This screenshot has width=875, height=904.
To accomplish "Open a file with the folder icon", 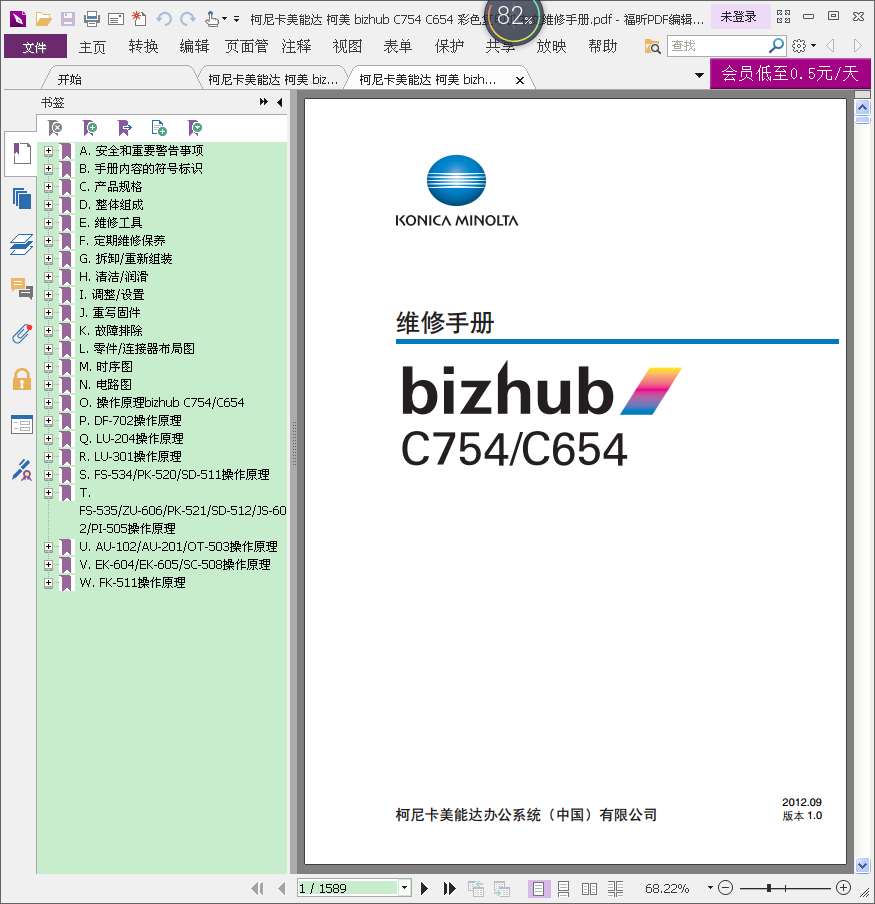I will coord(43,19).
